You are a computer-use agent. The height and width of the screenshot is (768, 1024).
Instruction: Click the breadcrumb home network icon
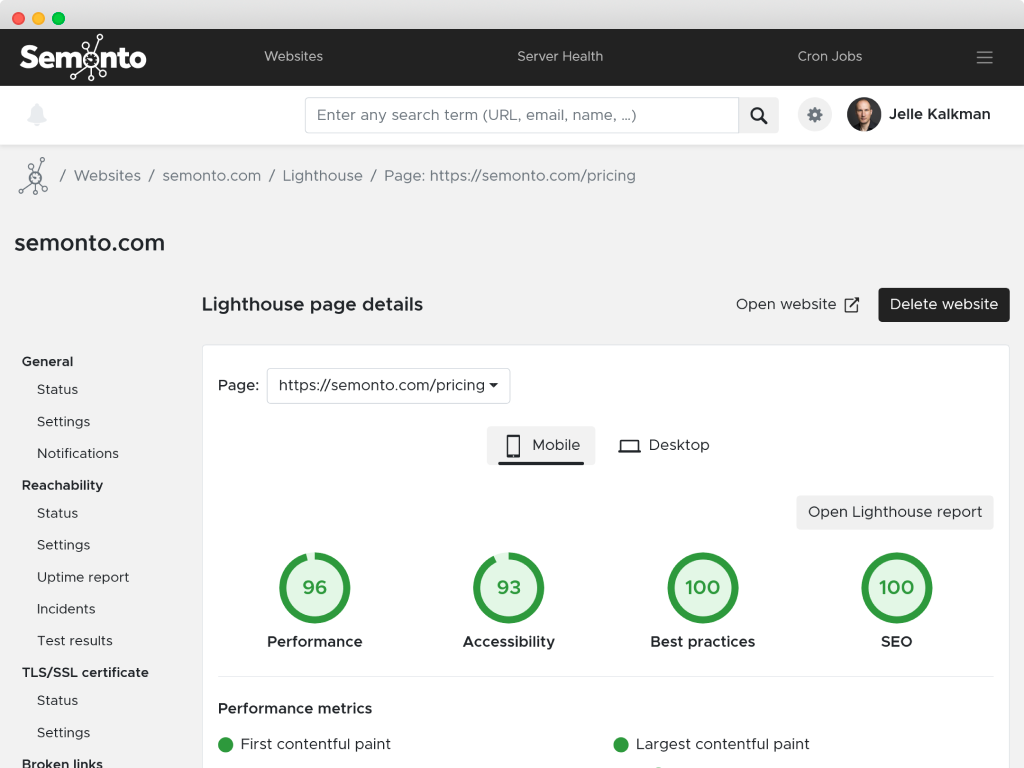click(x=33, y=176)
